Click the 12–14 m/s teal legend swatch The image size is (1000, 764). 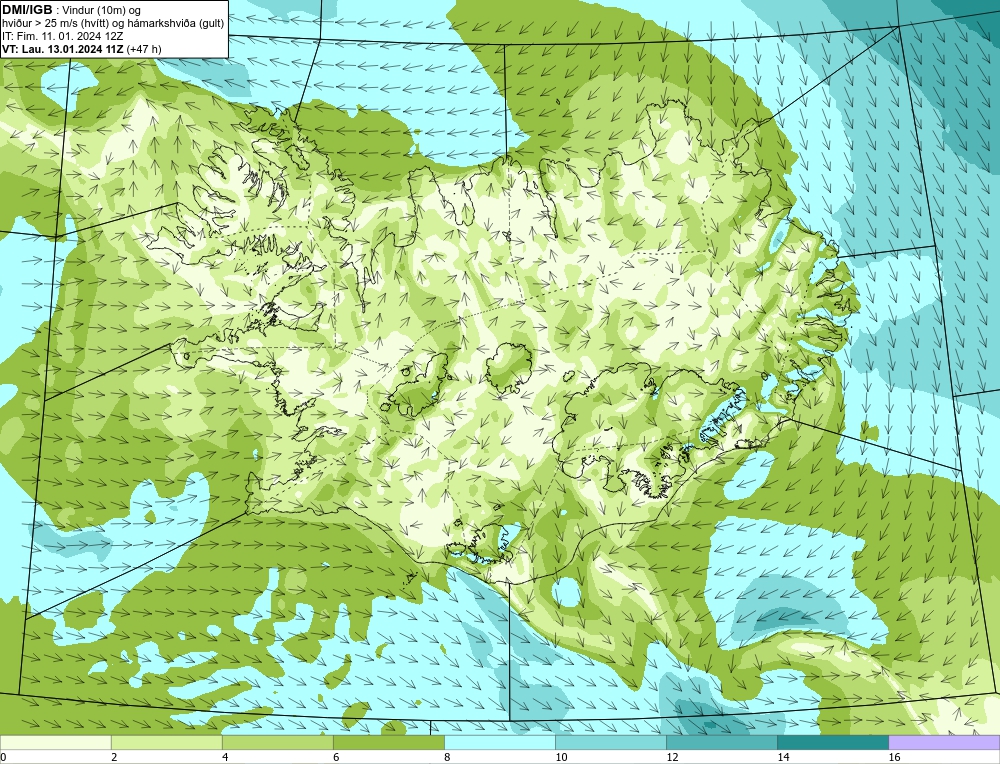[x=722, y=742]
